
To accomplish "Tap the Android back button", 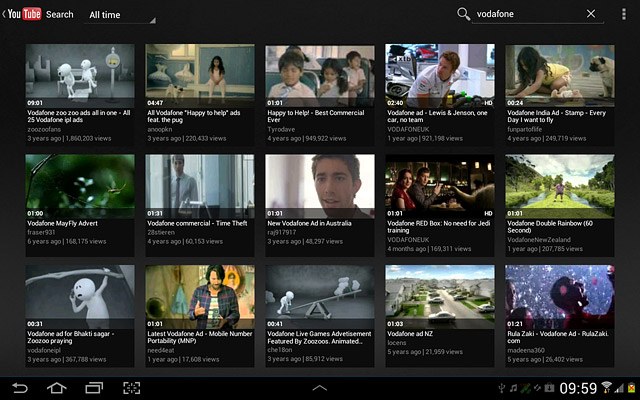I will pyautogui.click(x=20, y=388).
